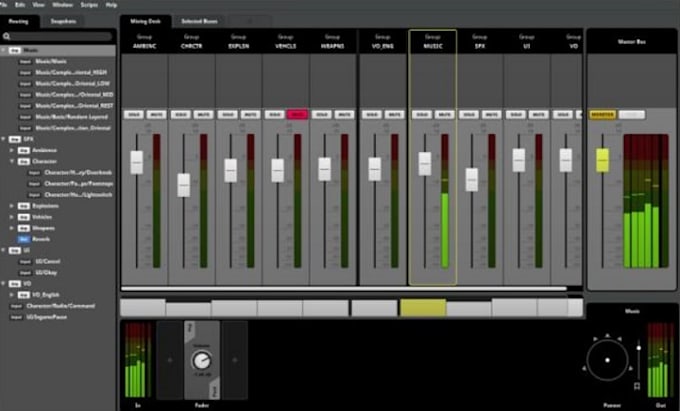Select the Master Bus header

[631, 42]
